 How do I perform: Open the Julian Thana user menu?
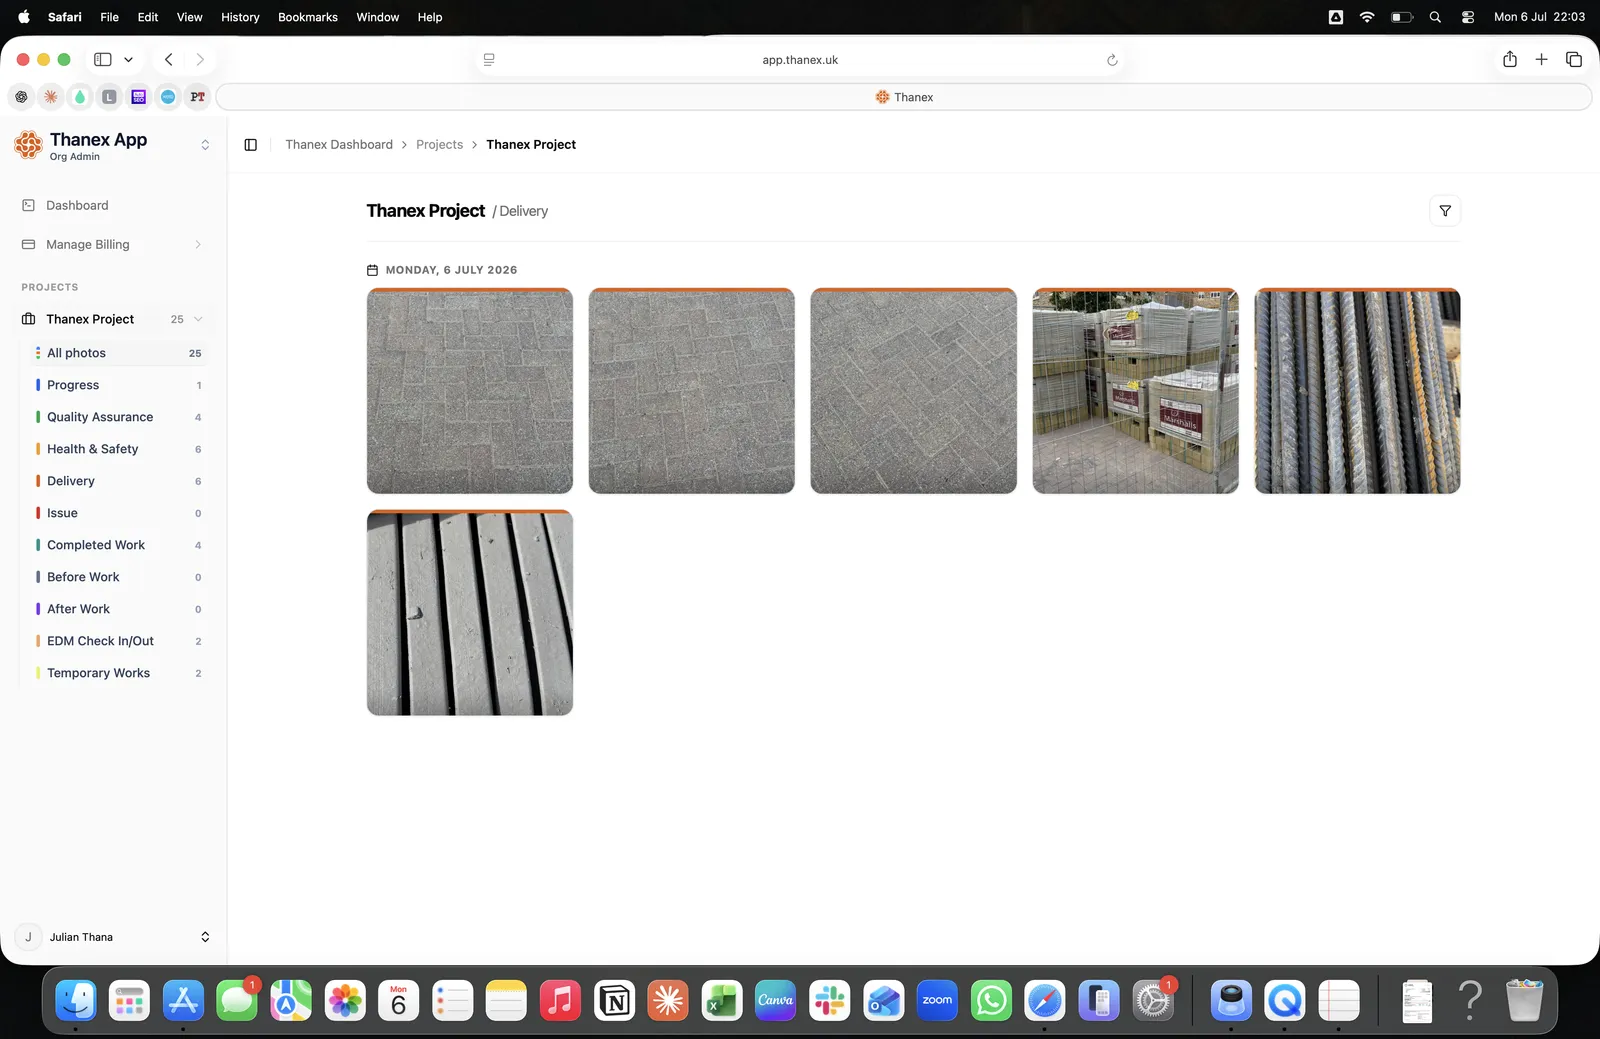[113, 937]
